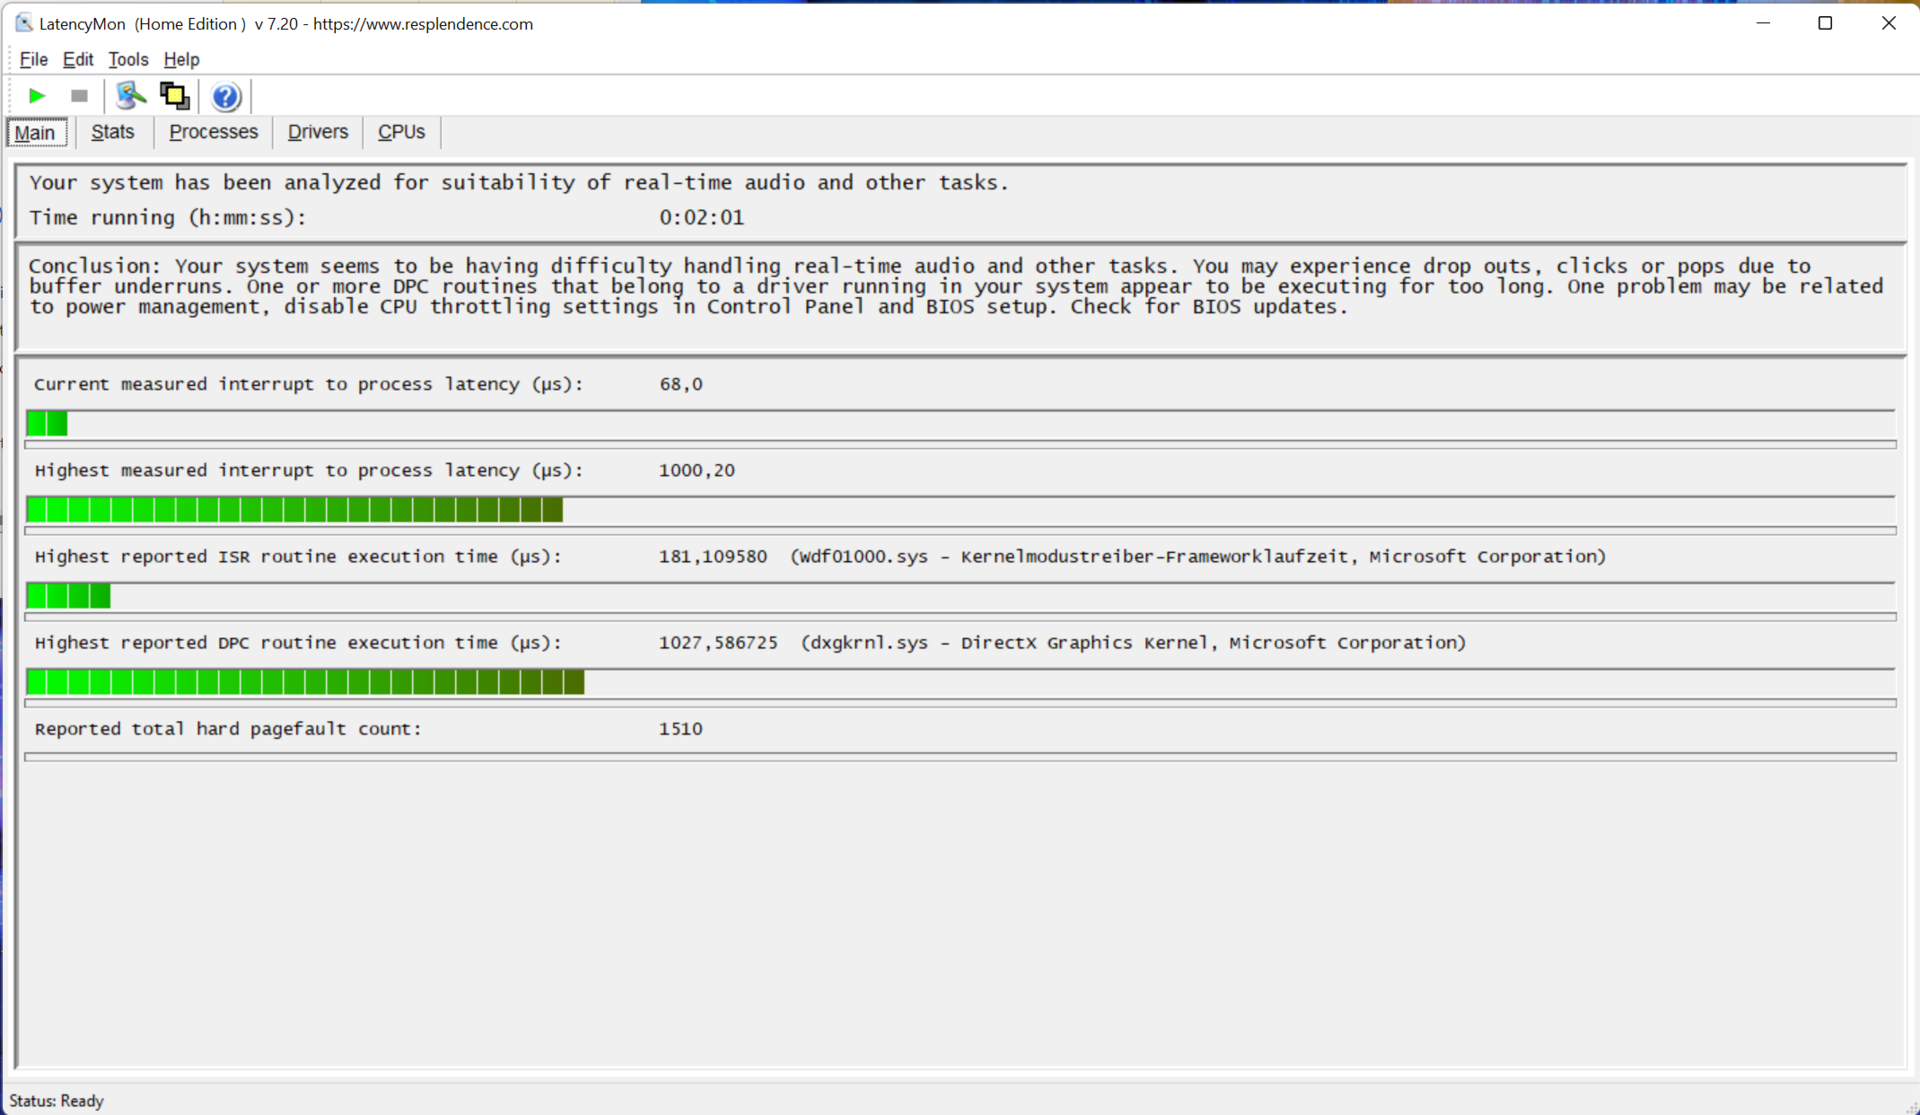Click the gray stop monitor icon

[x=79, y=96]
